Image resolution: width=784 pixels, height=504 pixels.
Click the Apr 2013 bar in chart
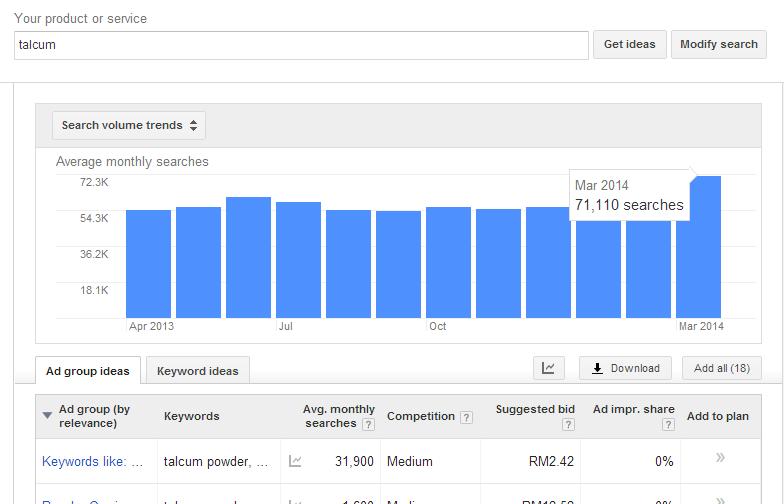click(x=148, y=264)
